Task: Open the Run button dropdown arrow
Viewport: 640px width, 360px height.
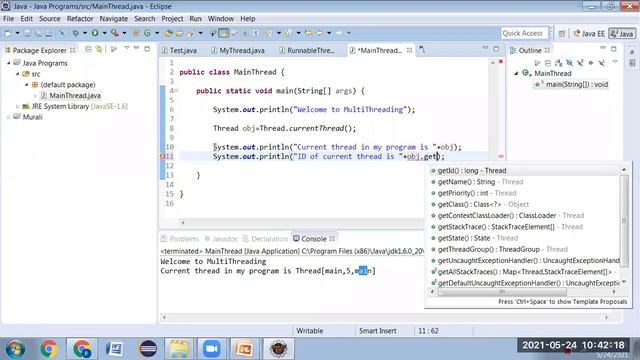Action: 104,33
